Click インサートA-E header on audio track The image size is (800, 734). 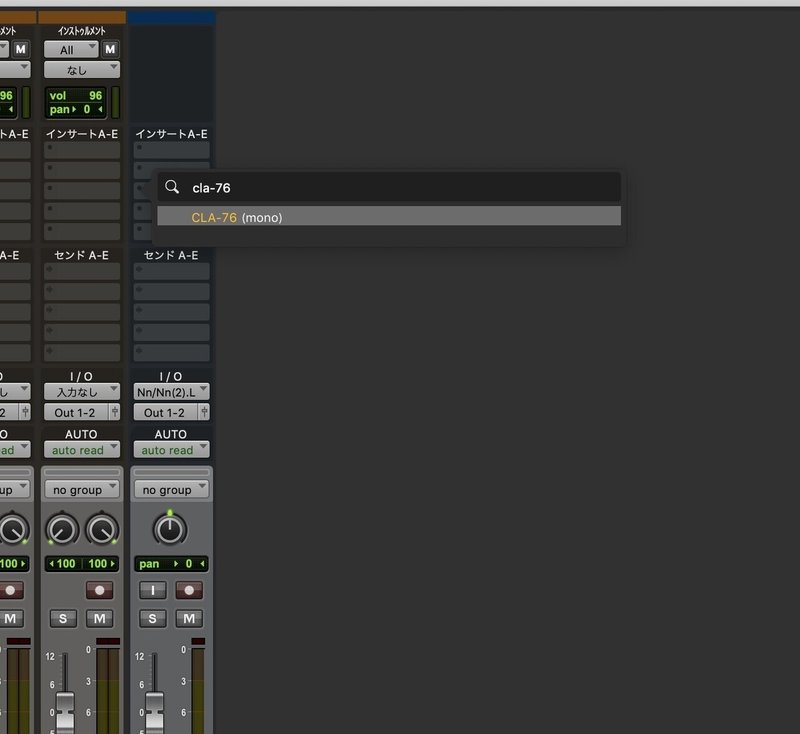171,134
